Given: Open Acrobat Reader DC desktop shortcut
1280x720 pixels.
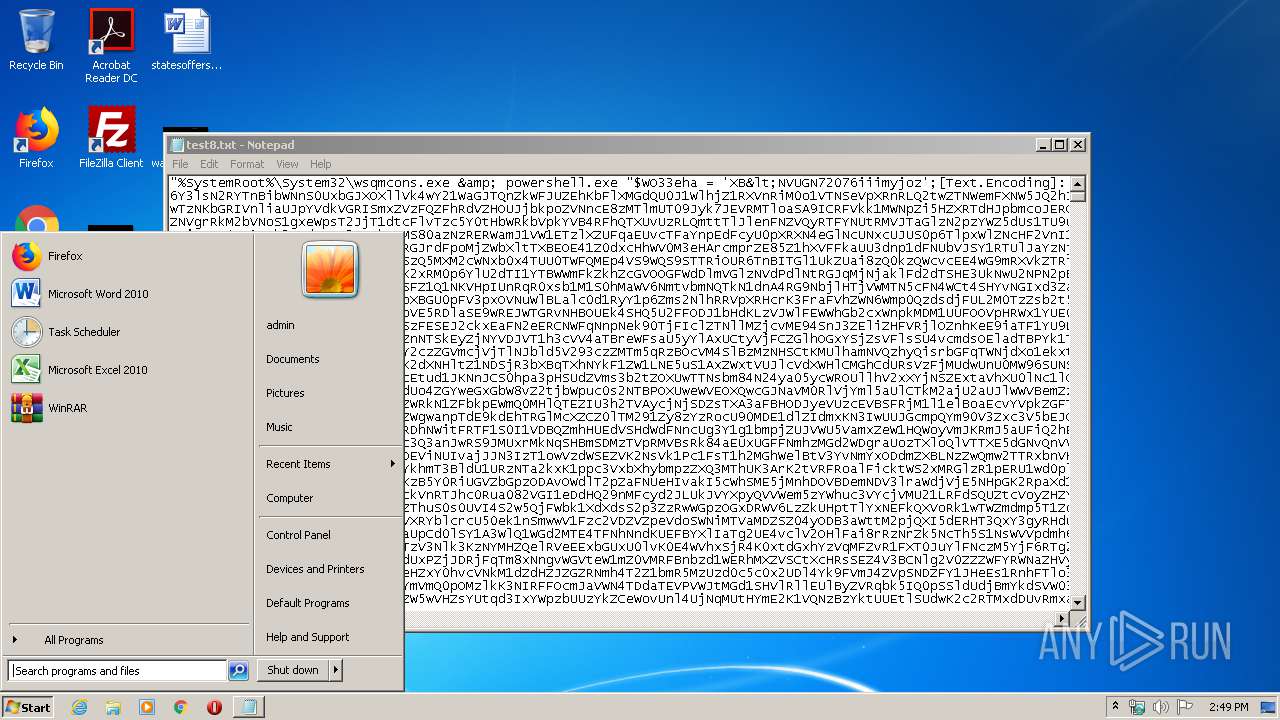Looking at the screenshot, I should [111, 46].
